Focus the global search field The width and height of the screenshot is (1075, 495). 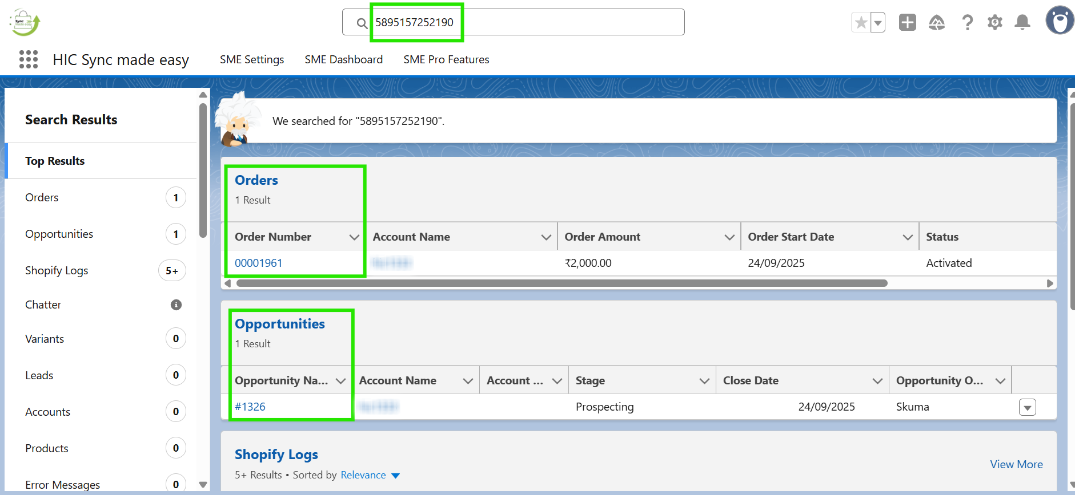513,22
